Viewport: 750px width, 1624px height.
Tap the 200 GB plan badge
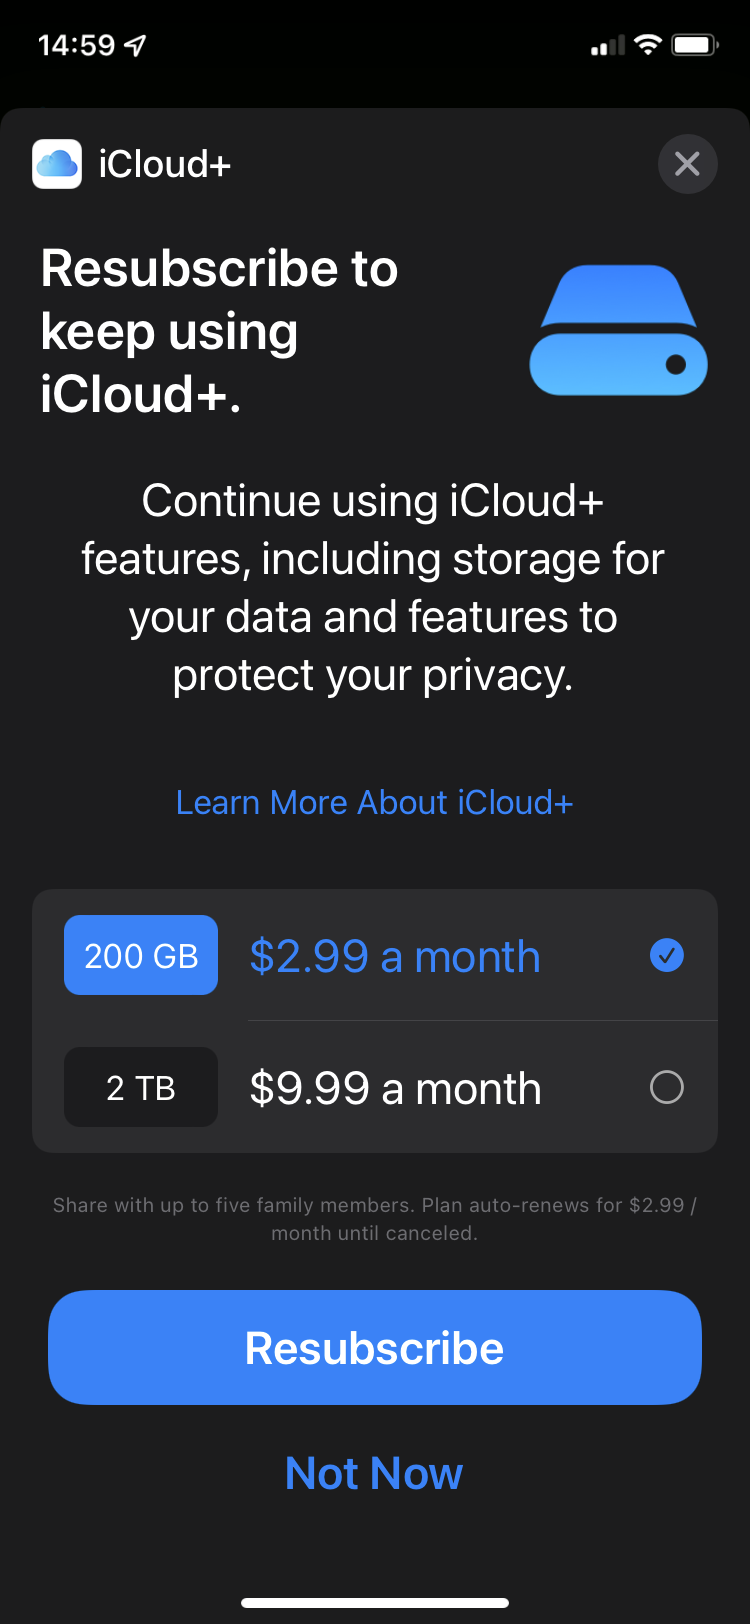(x=141, y=956)
